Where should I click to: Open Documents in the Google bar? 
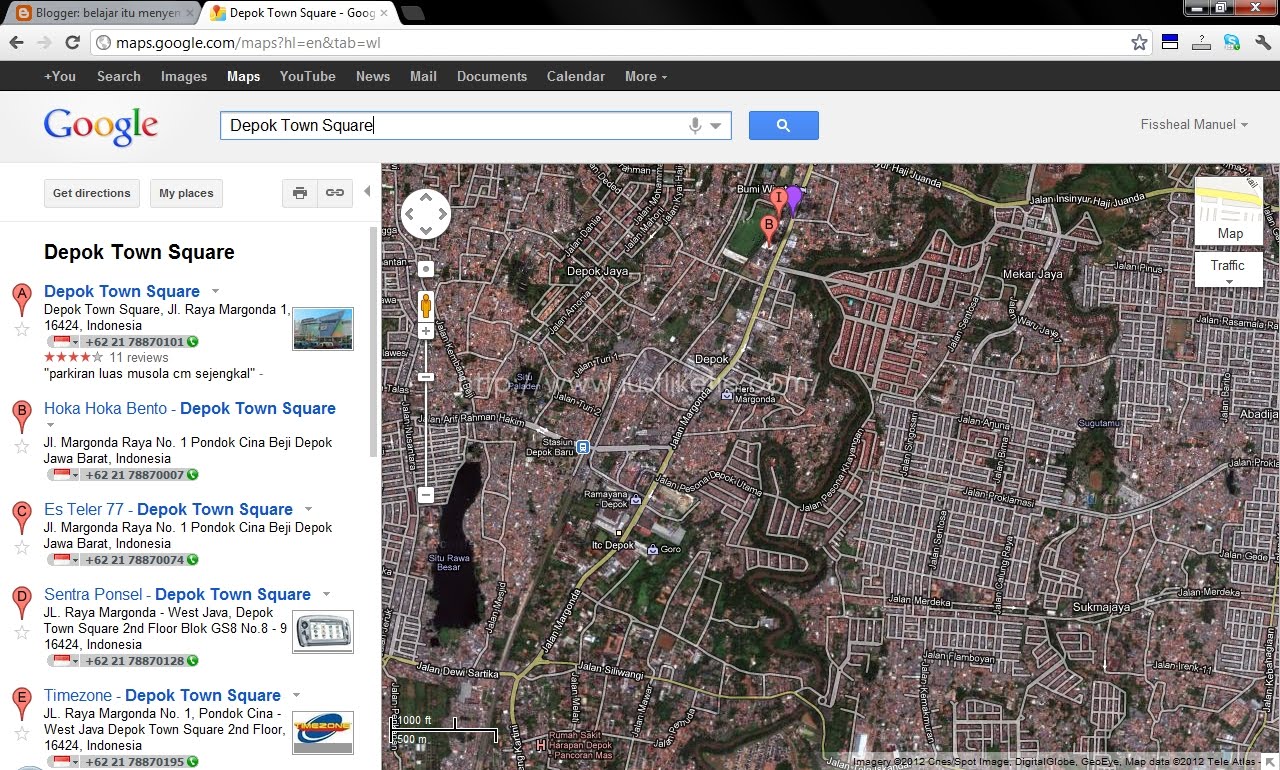click(492, 76)
